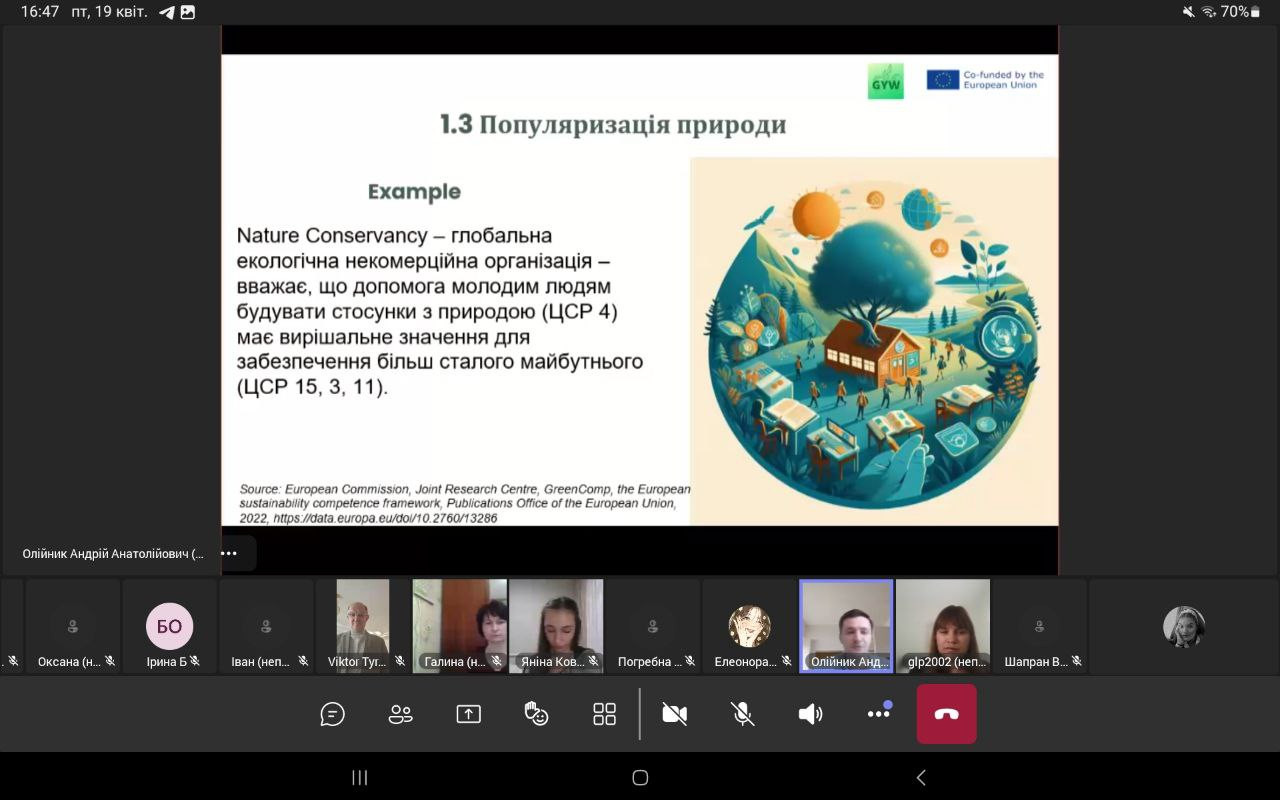Tap muted mic icon on Іван's tile
The image size is (1280, 800).
(x=303, y=661)
